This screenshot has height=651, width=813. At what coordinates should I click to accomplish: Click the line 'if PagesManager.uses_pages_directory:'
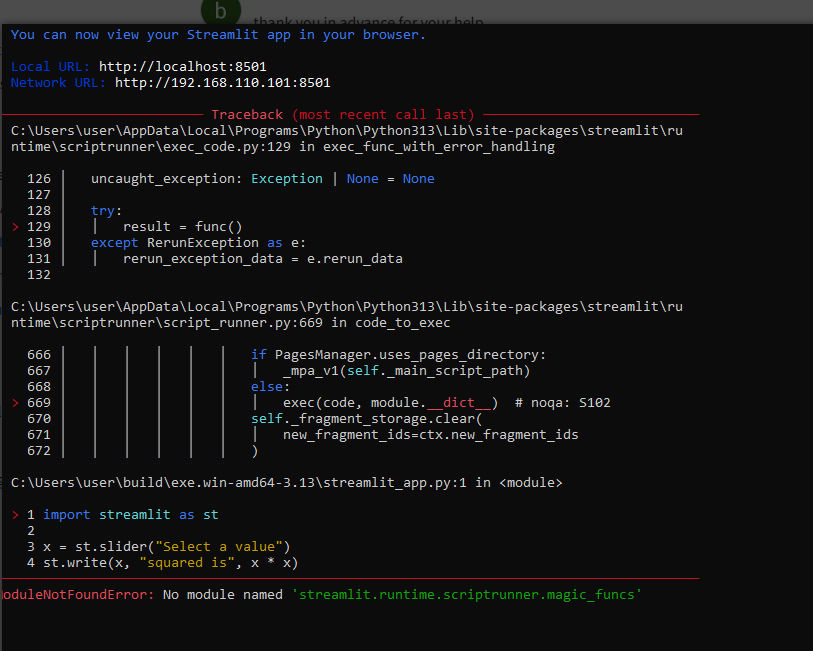point(398,355)
